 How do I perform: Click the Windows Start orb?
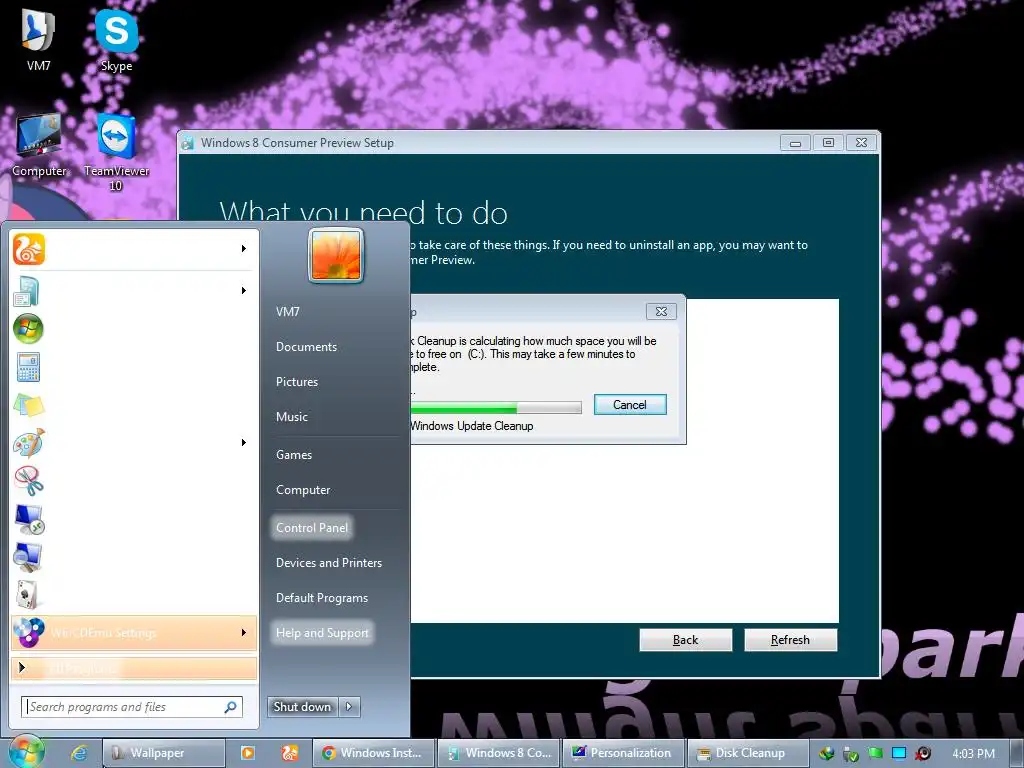pos(26,752)
